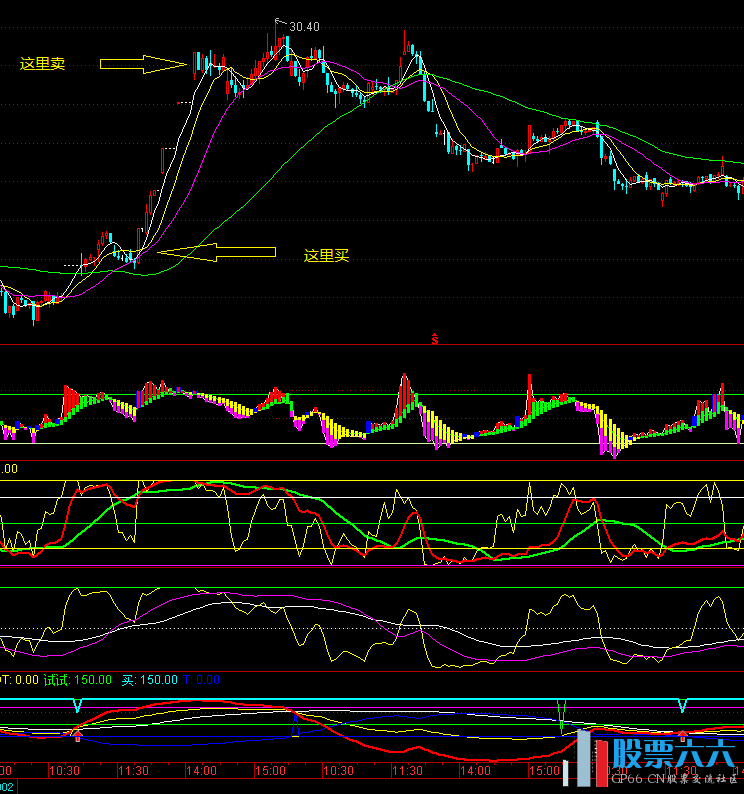Click the green V marker in the bottom panel

click(x=562, y=711)
